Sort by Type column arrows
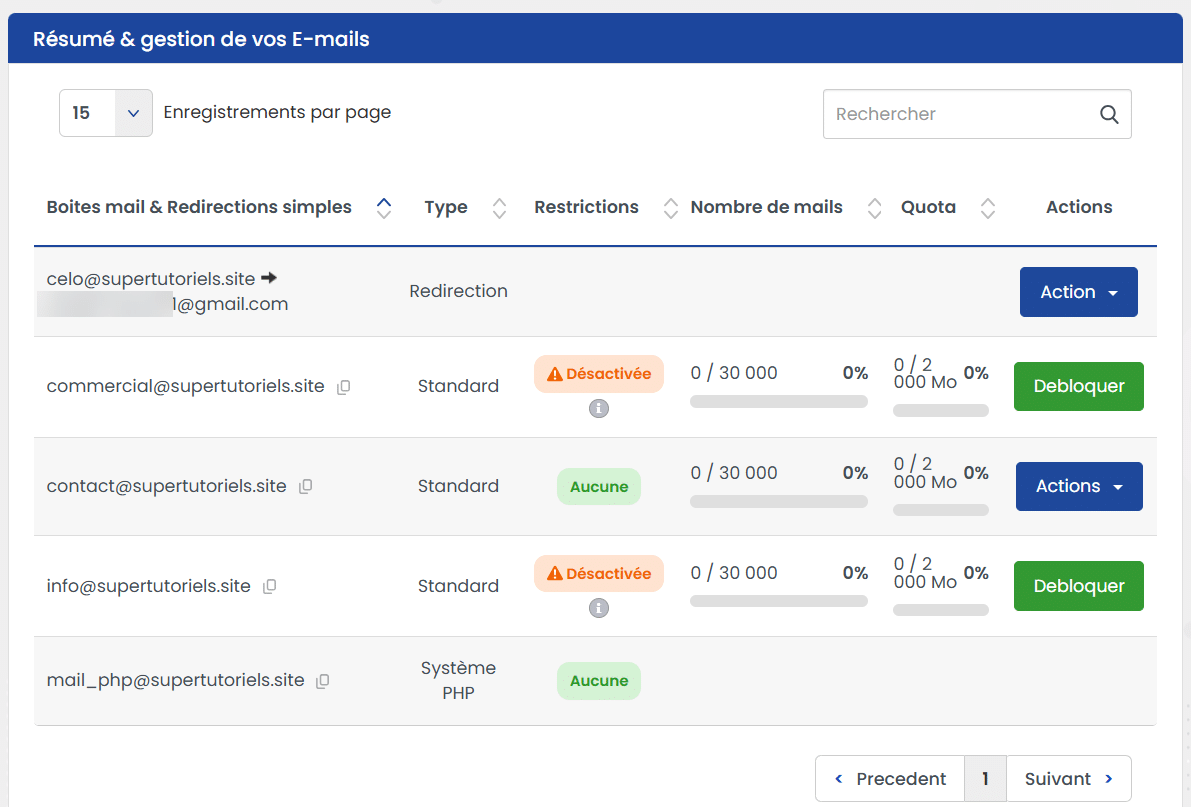The width and height of the screenshot is (1191, 807). click(x=499, y=208)
